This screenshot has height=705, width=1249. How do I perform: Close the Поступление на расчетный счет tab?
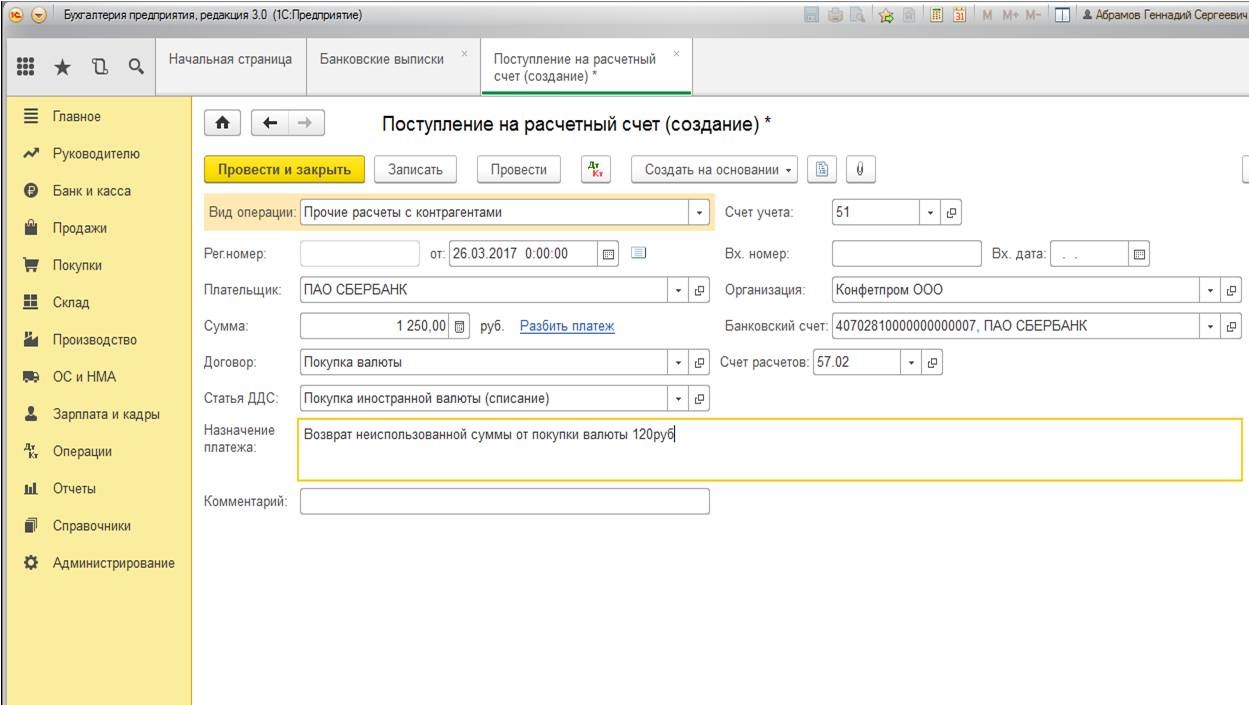click(676, 54)
